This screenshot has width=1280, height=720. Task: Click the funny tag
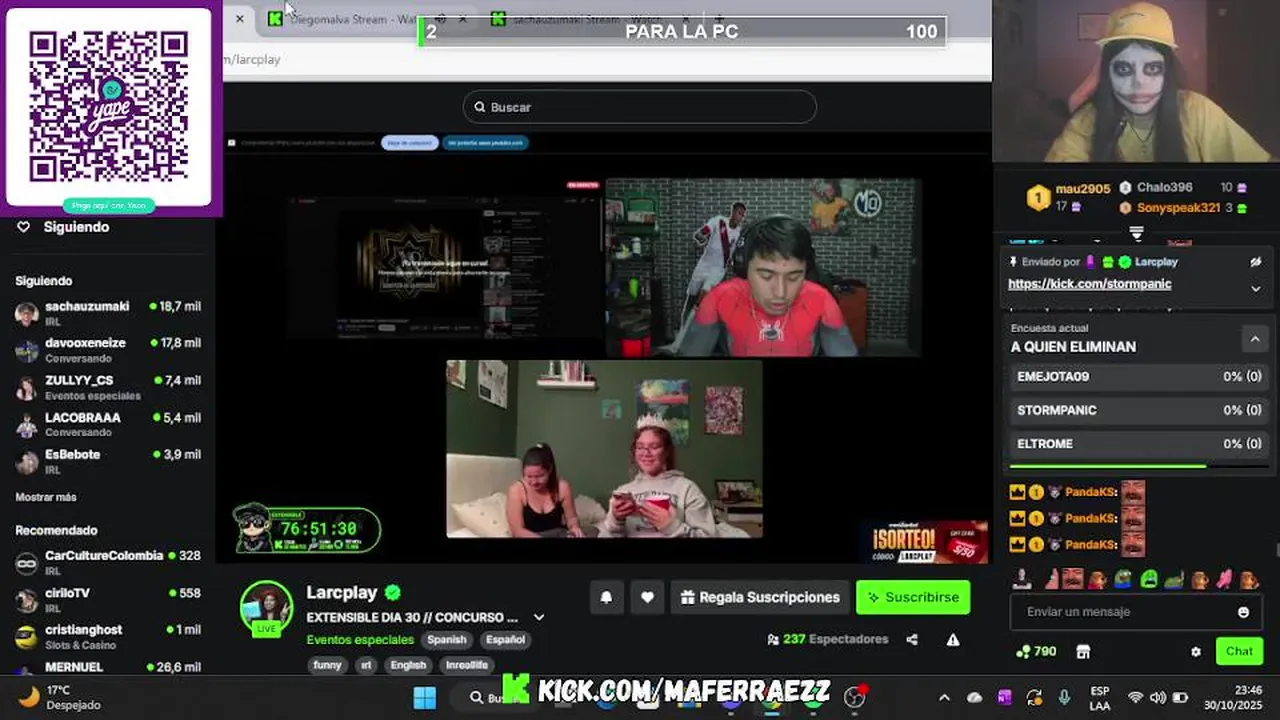327,665
